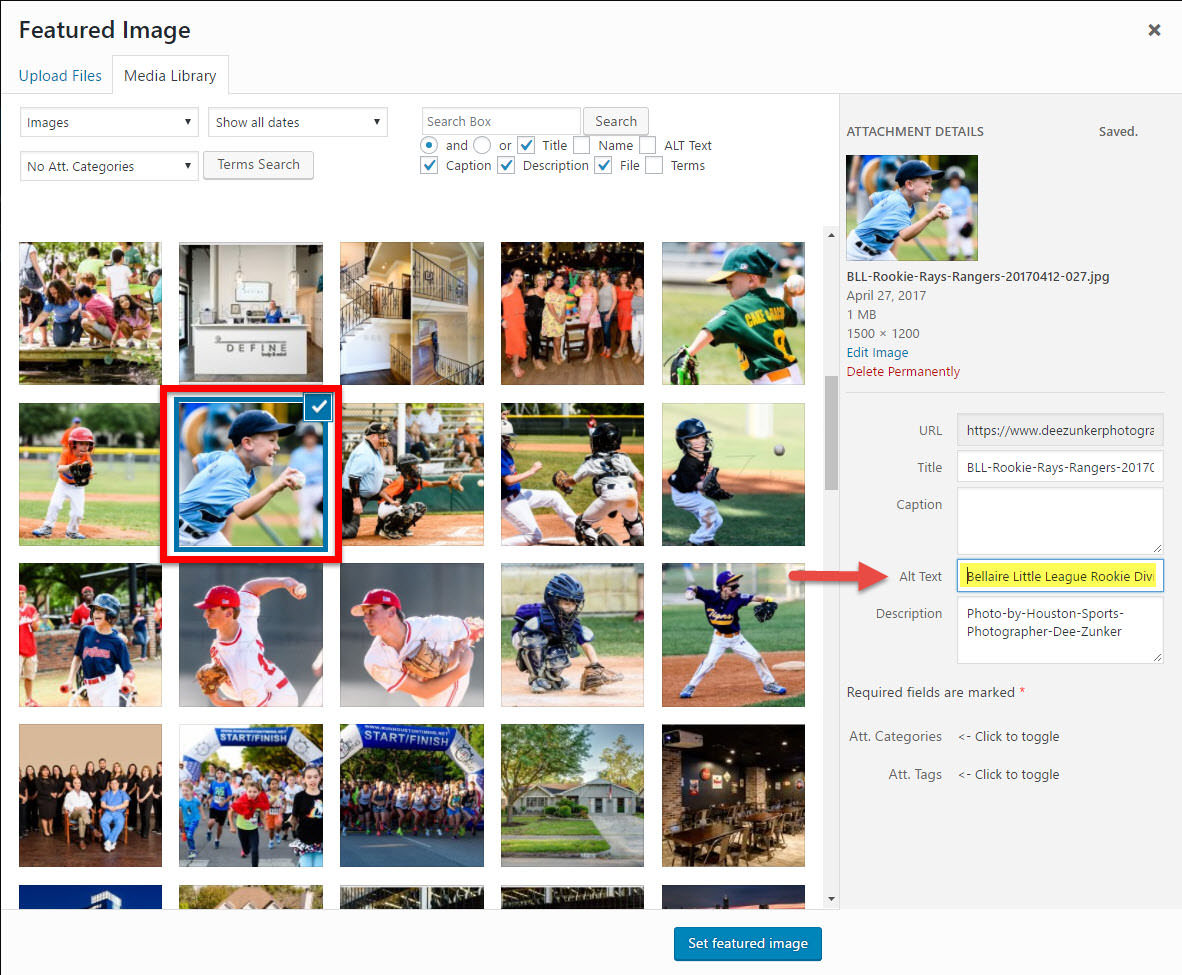Select the Tigers purple jersey pitcher thumbnail
1182x975 pixels.
point(733,635)
